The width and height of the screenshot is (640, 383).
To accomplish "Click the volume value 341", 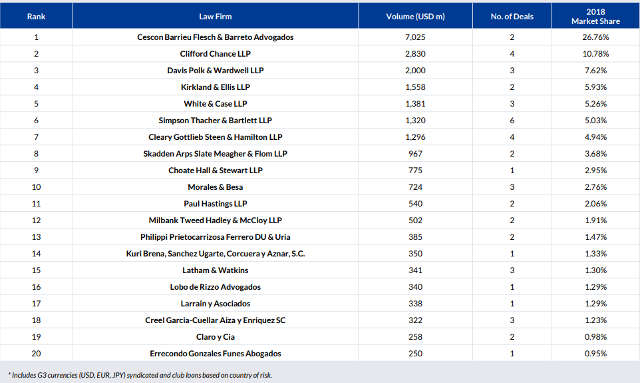I will point(416,270).
